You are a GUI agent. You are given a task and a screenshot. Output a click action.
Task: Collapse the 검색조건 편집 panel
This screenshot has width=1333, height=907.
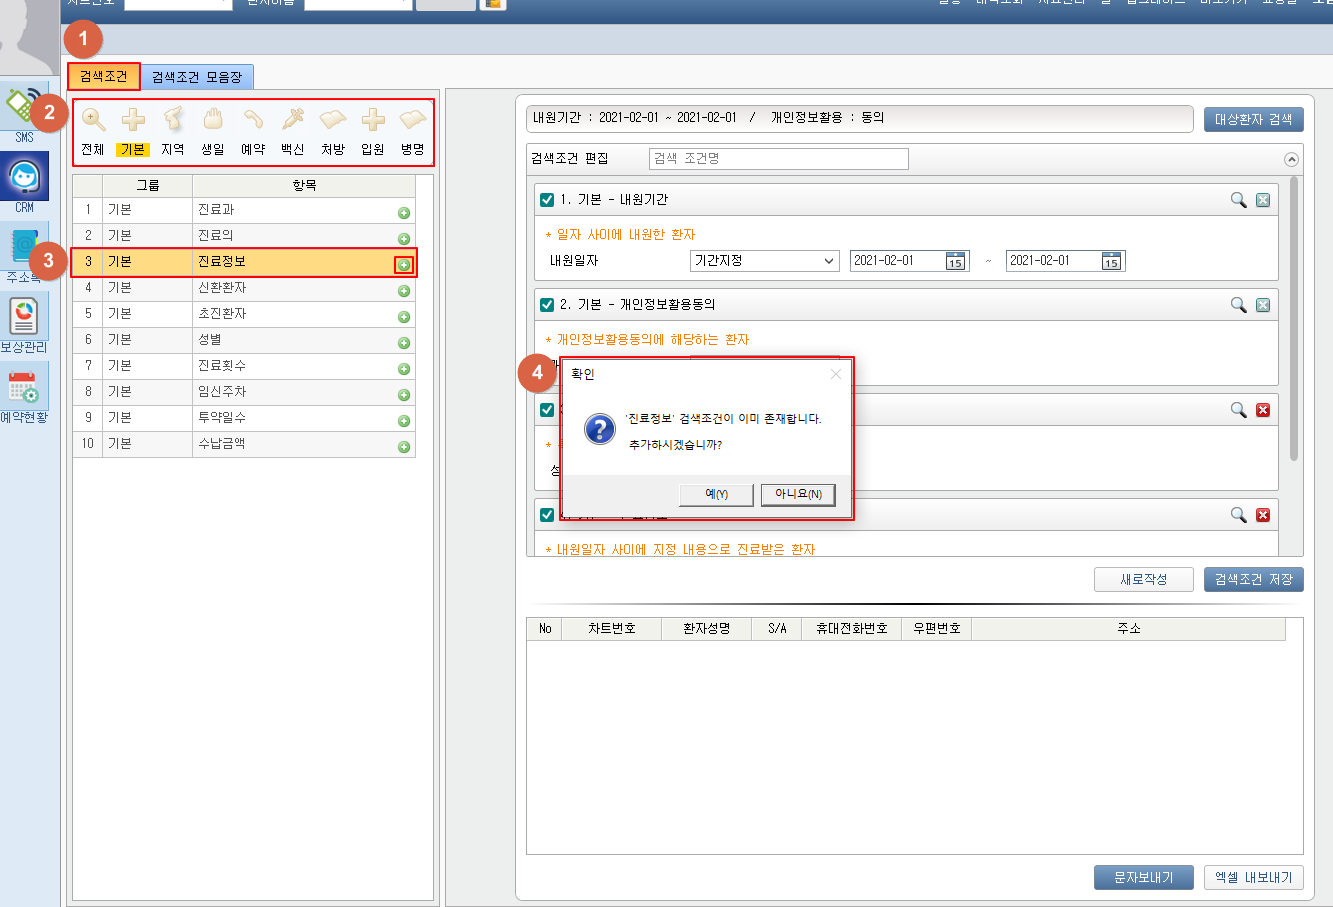pyautogui.click(x=1291, y=159)
